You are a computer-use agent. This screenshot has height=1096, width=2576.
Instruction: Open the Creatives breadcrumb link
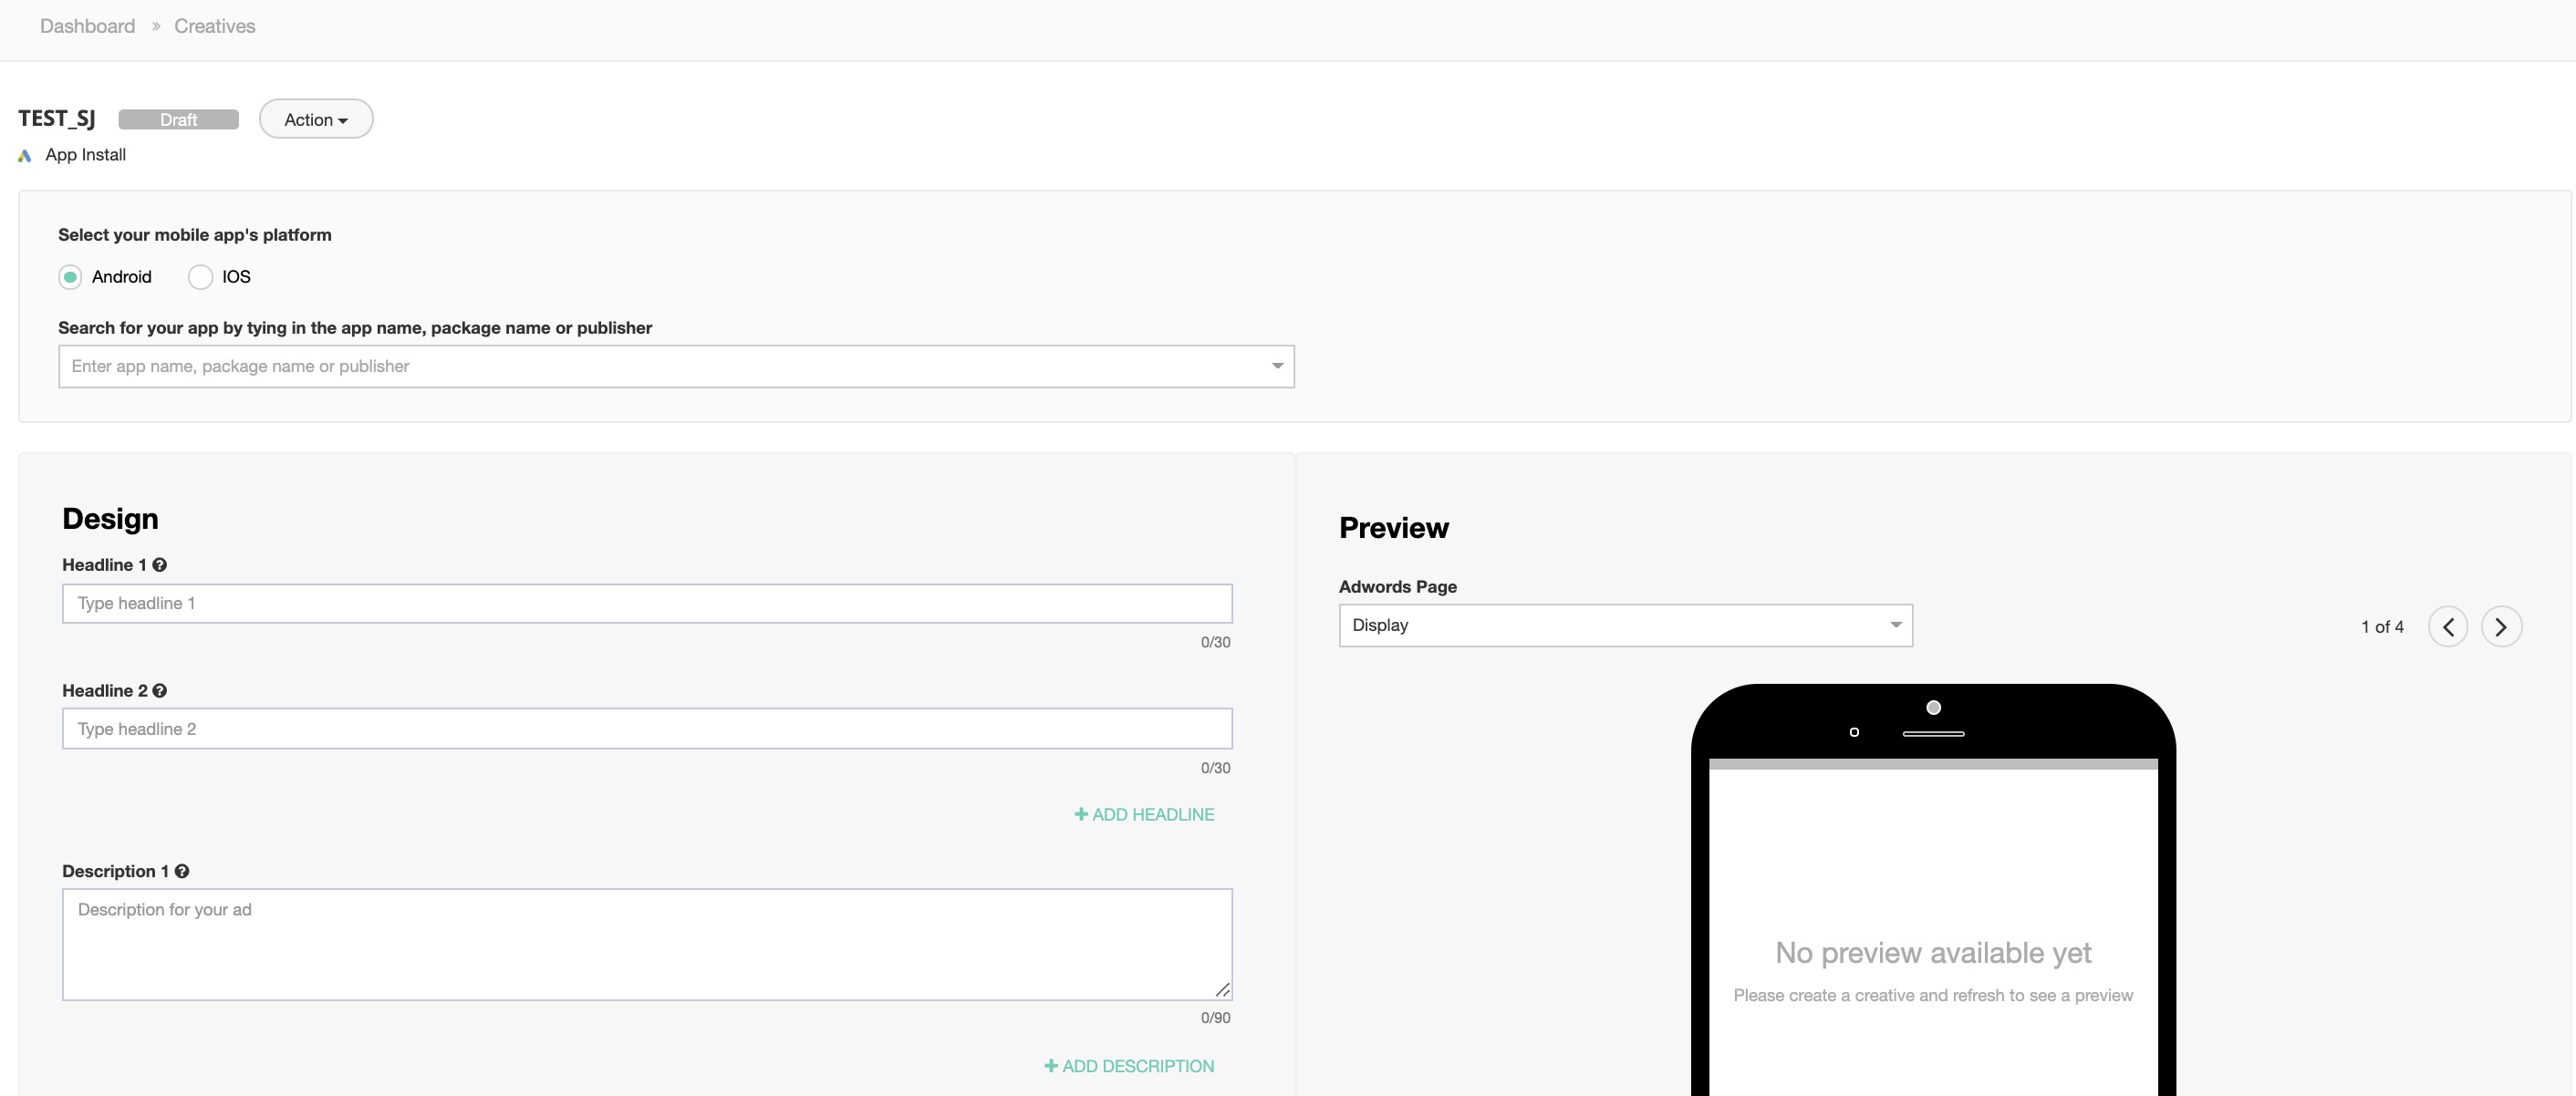coord(214,26)
